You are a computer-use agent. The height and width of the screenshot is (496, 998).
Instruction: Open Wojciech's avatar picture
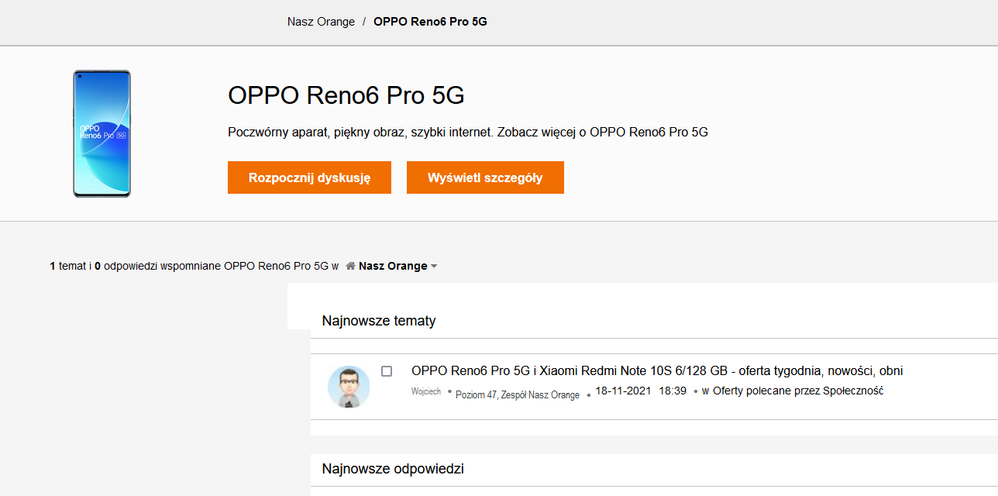click(x=349, y=386)
